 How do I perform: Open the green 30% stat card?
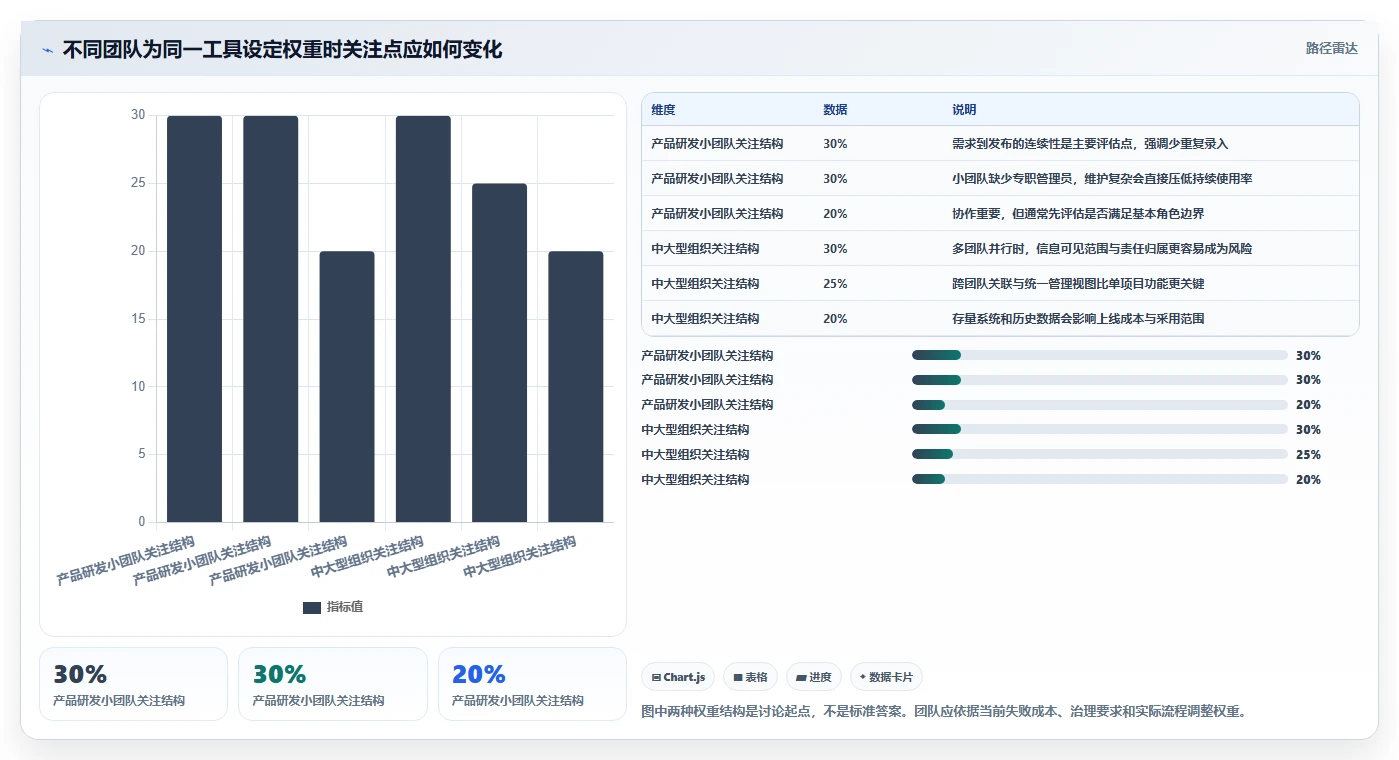333,684
